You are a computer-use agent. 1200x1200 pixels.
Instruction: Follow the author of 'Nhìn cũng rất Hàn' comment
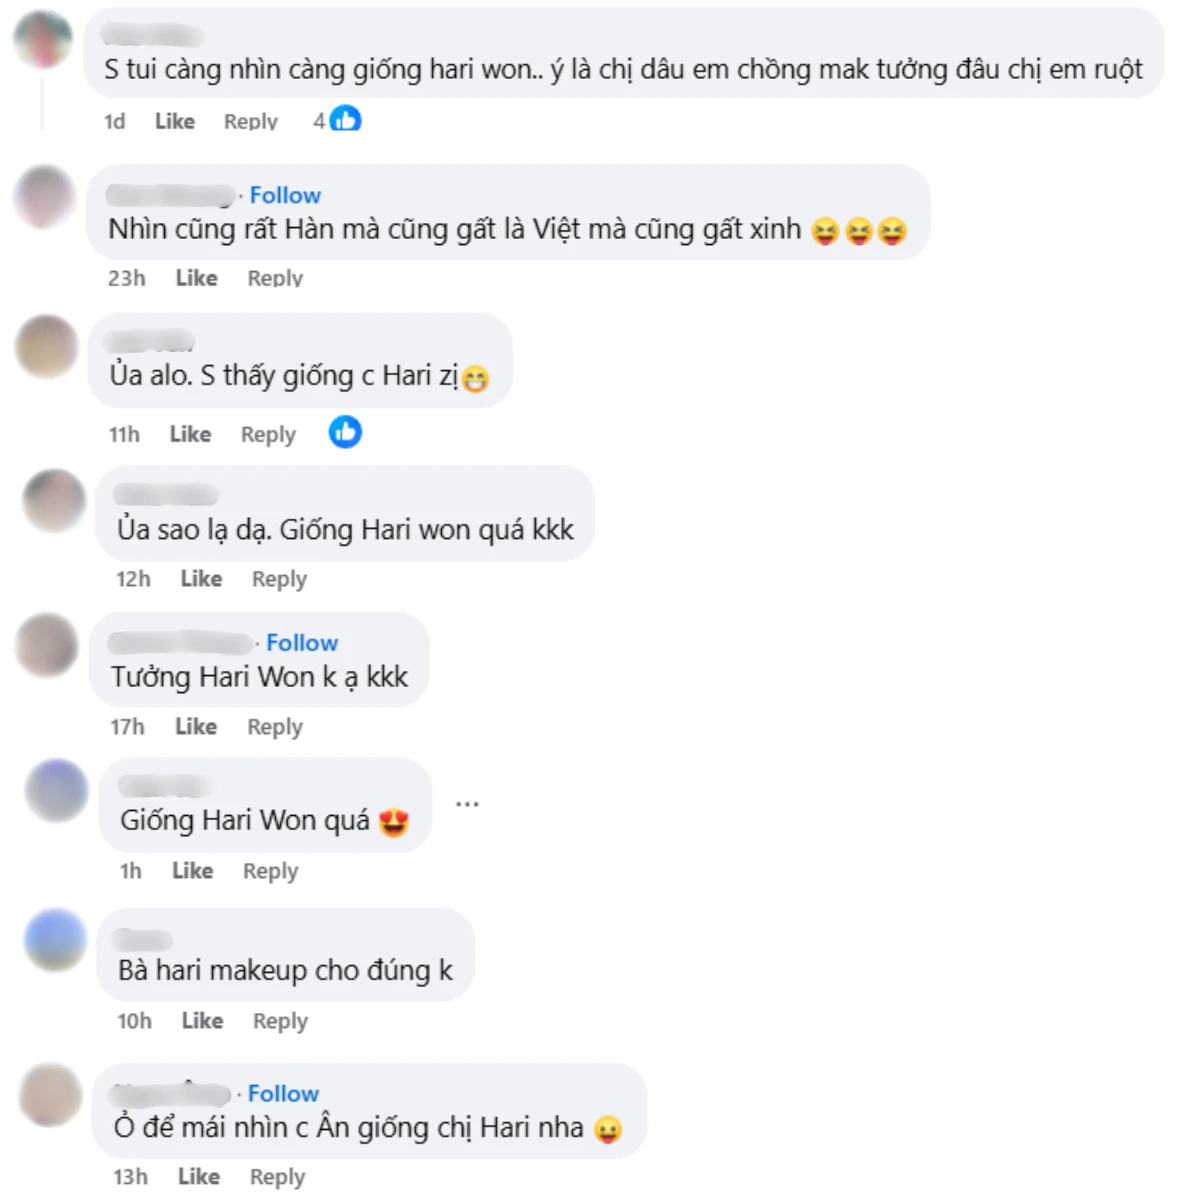285,195
